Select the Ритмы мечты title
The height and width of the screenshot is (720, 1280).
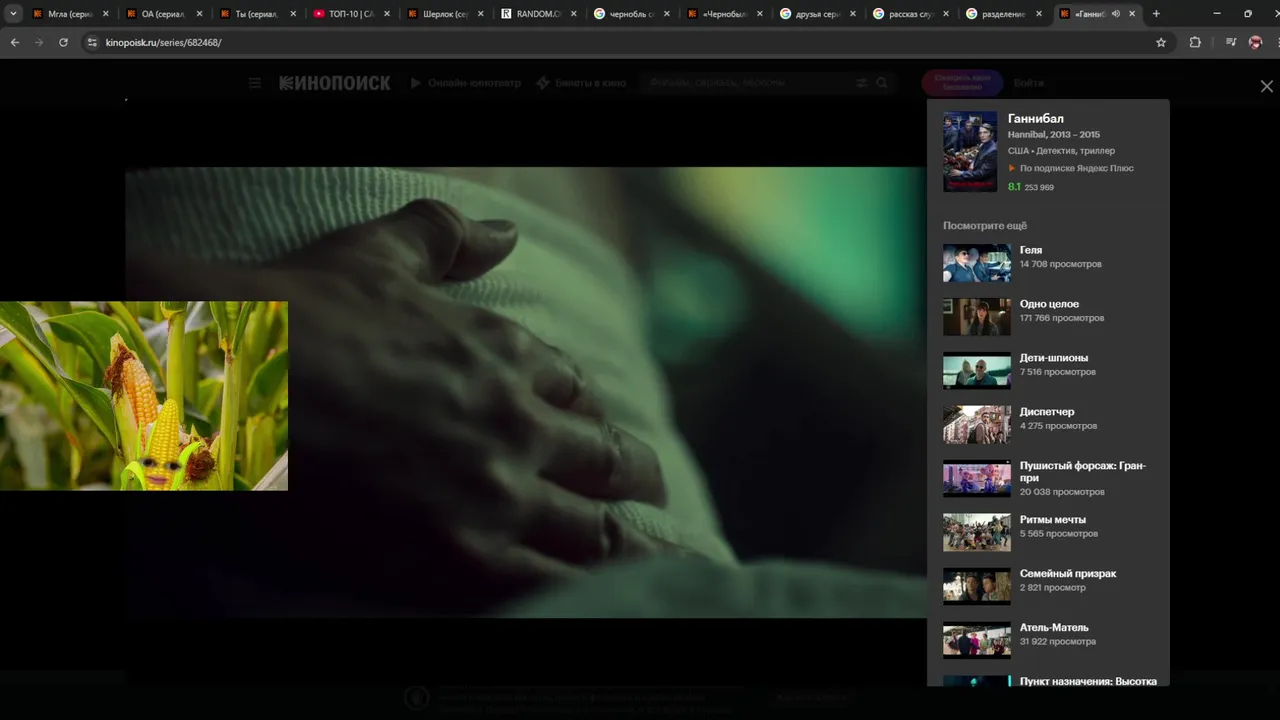click(1053, 520)
